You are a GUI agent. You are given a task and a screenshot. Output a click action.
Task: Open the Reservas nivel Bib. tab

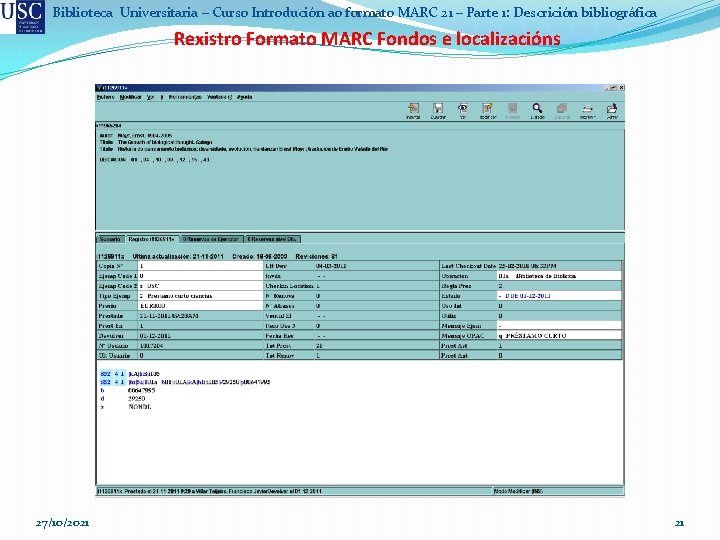[272, 239]
